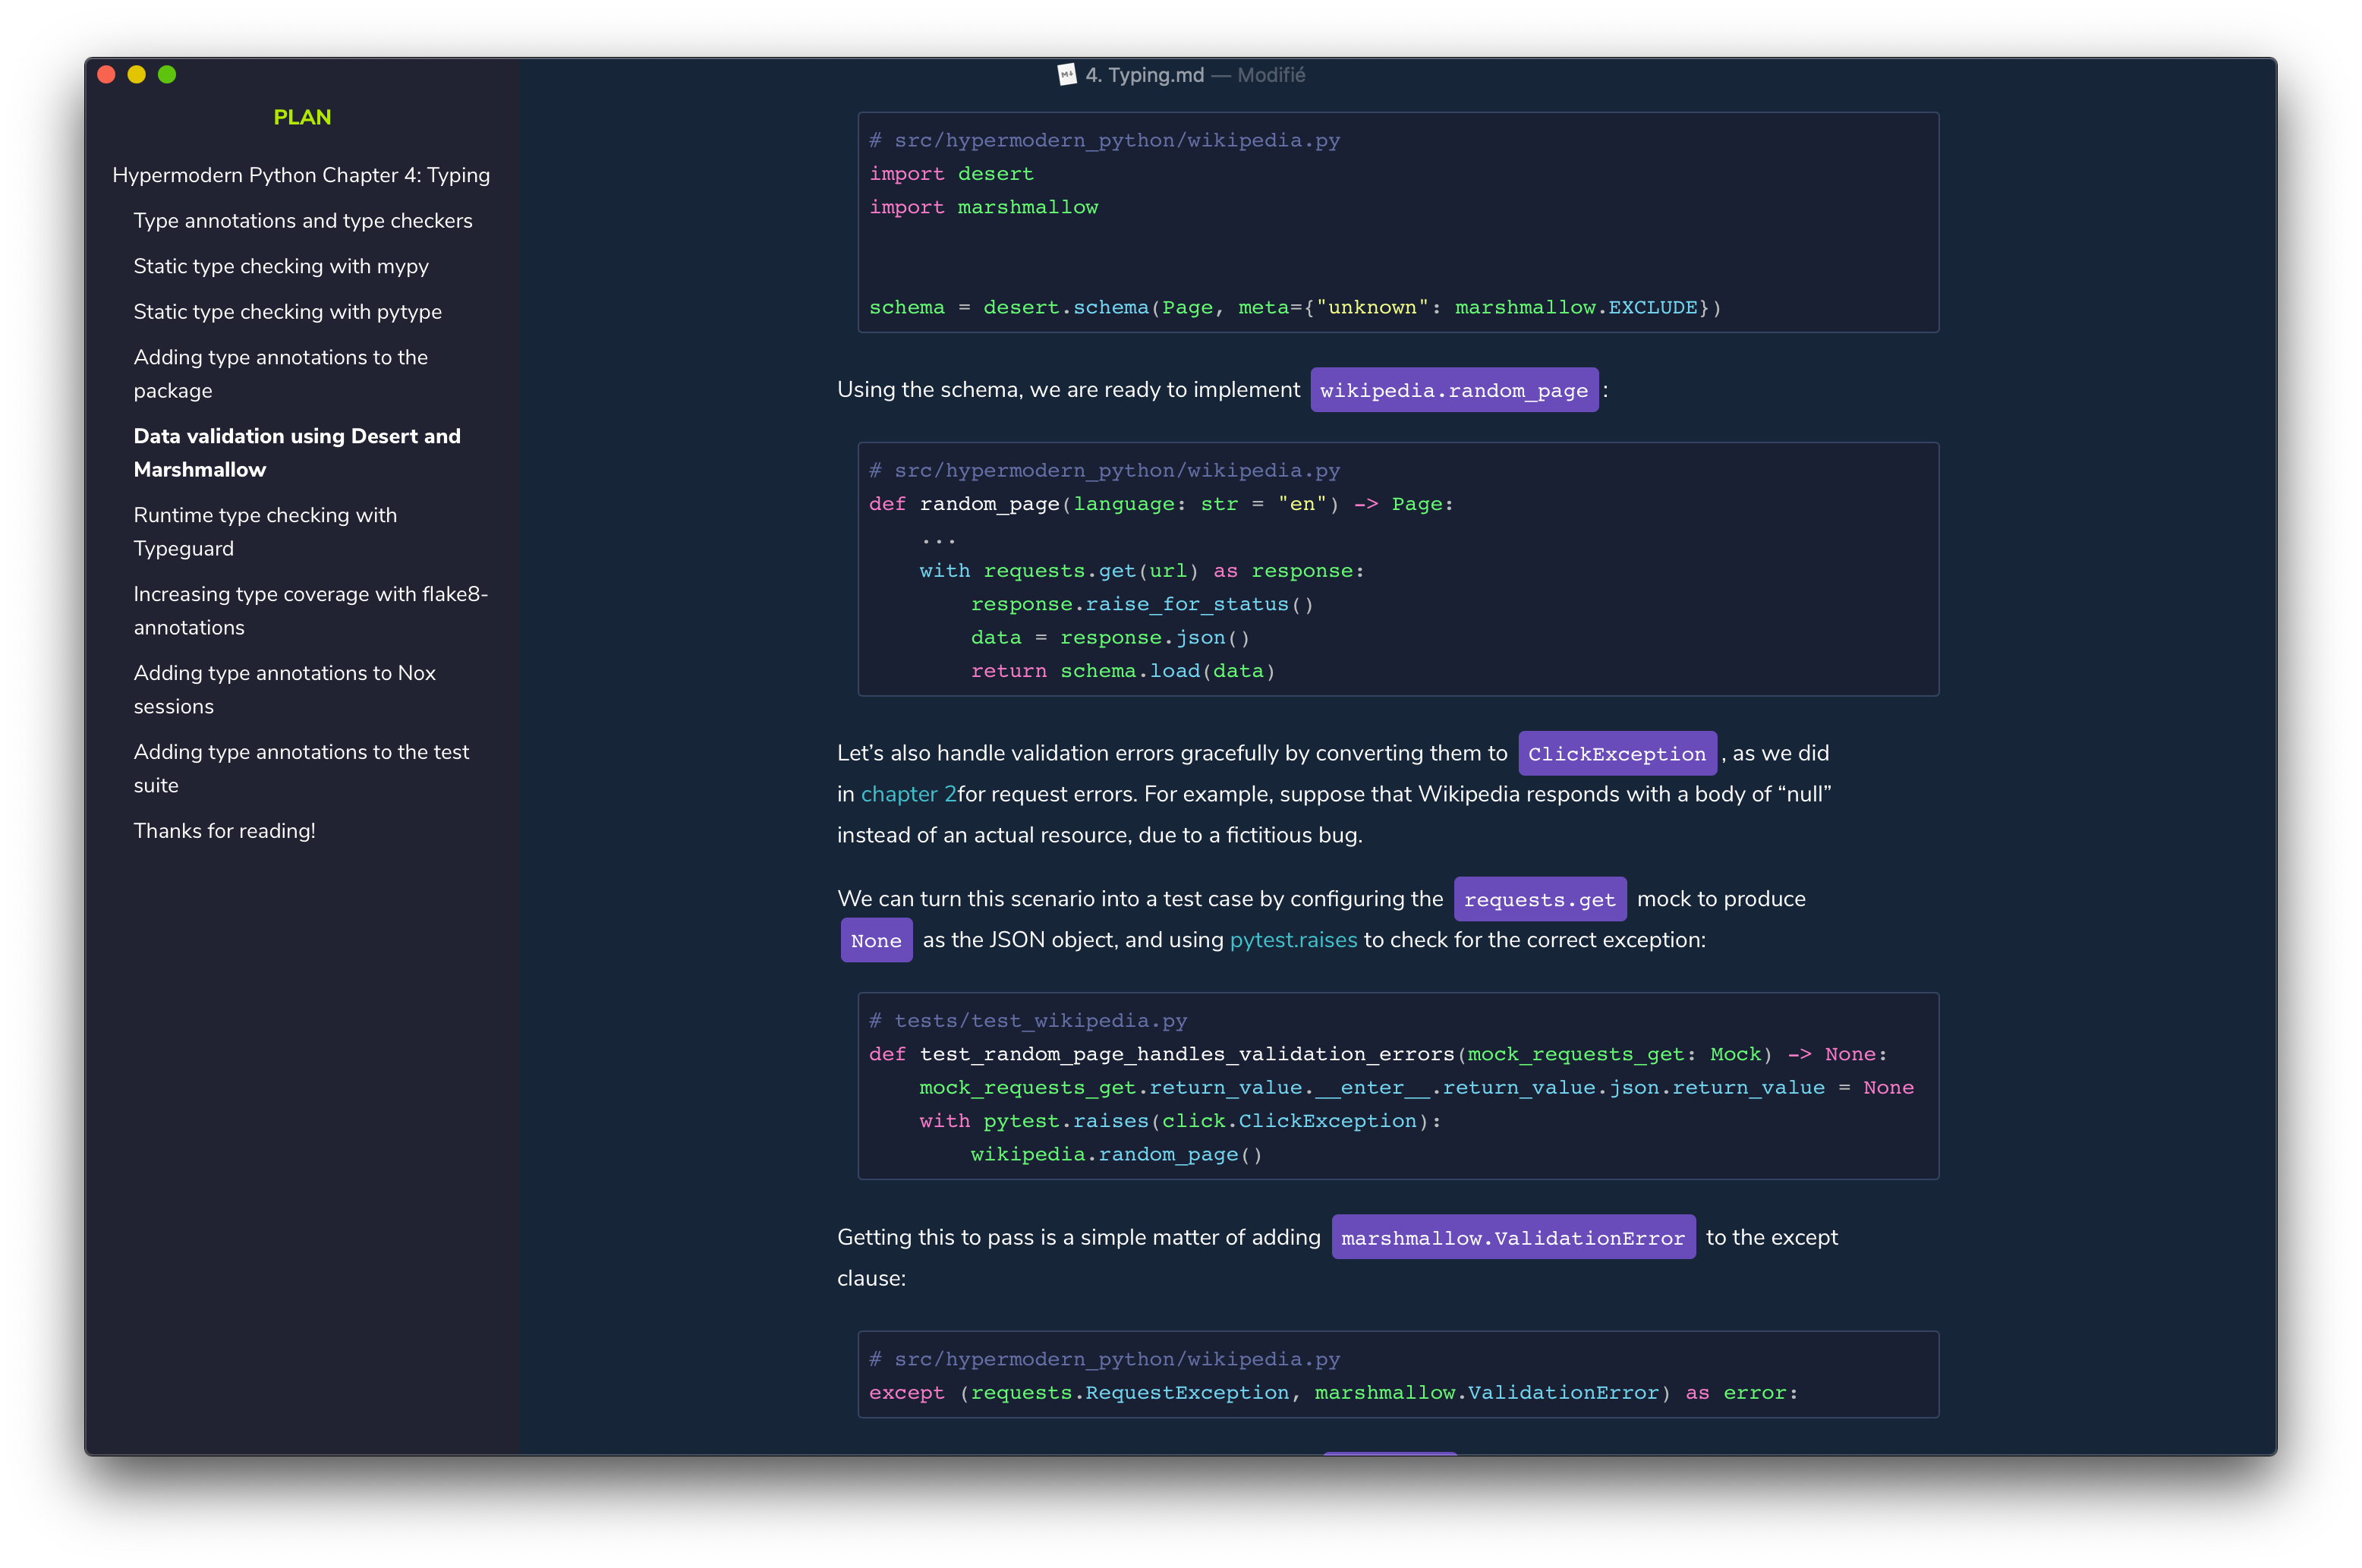The image size is (2362, 1568).
Task: Click the green fullscreen window button
Action: tap(167, 75)
